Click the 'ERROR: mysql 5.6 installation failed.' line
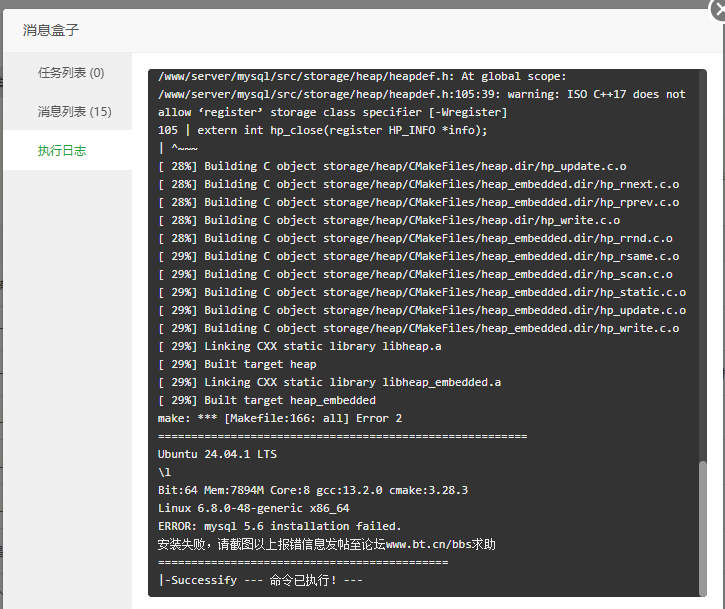Viewport: 725px width, 609px height. point(279,526)
